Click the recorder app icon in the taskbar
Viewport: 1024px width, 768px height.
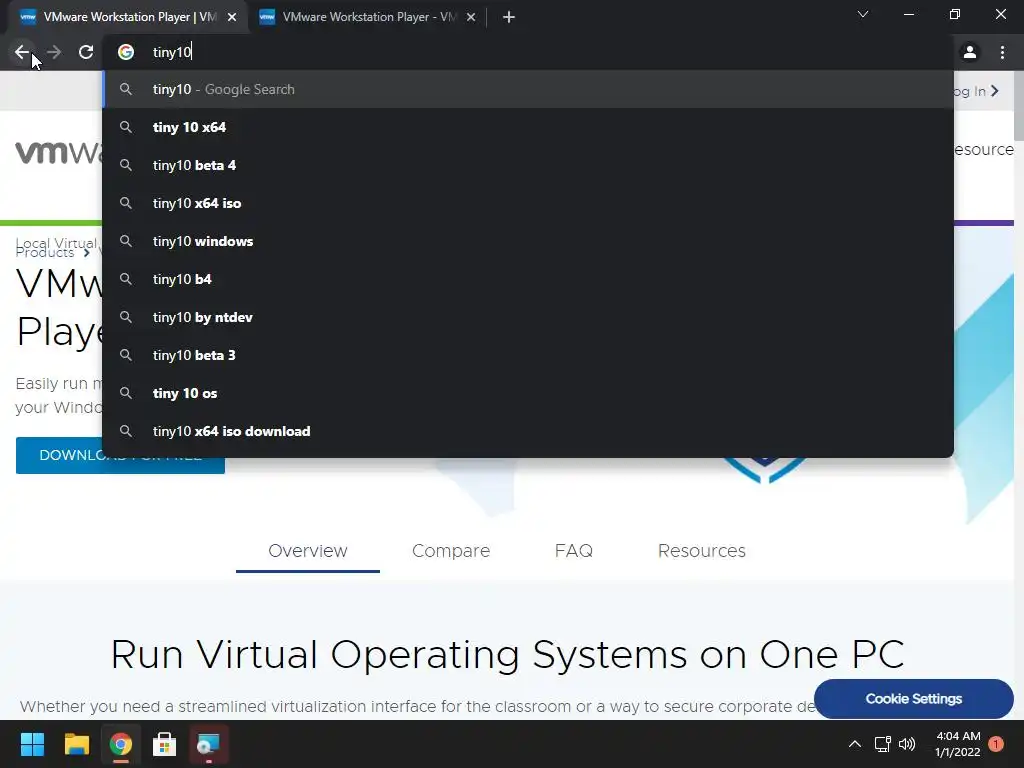pyautogui.click(x=209, y=744)
